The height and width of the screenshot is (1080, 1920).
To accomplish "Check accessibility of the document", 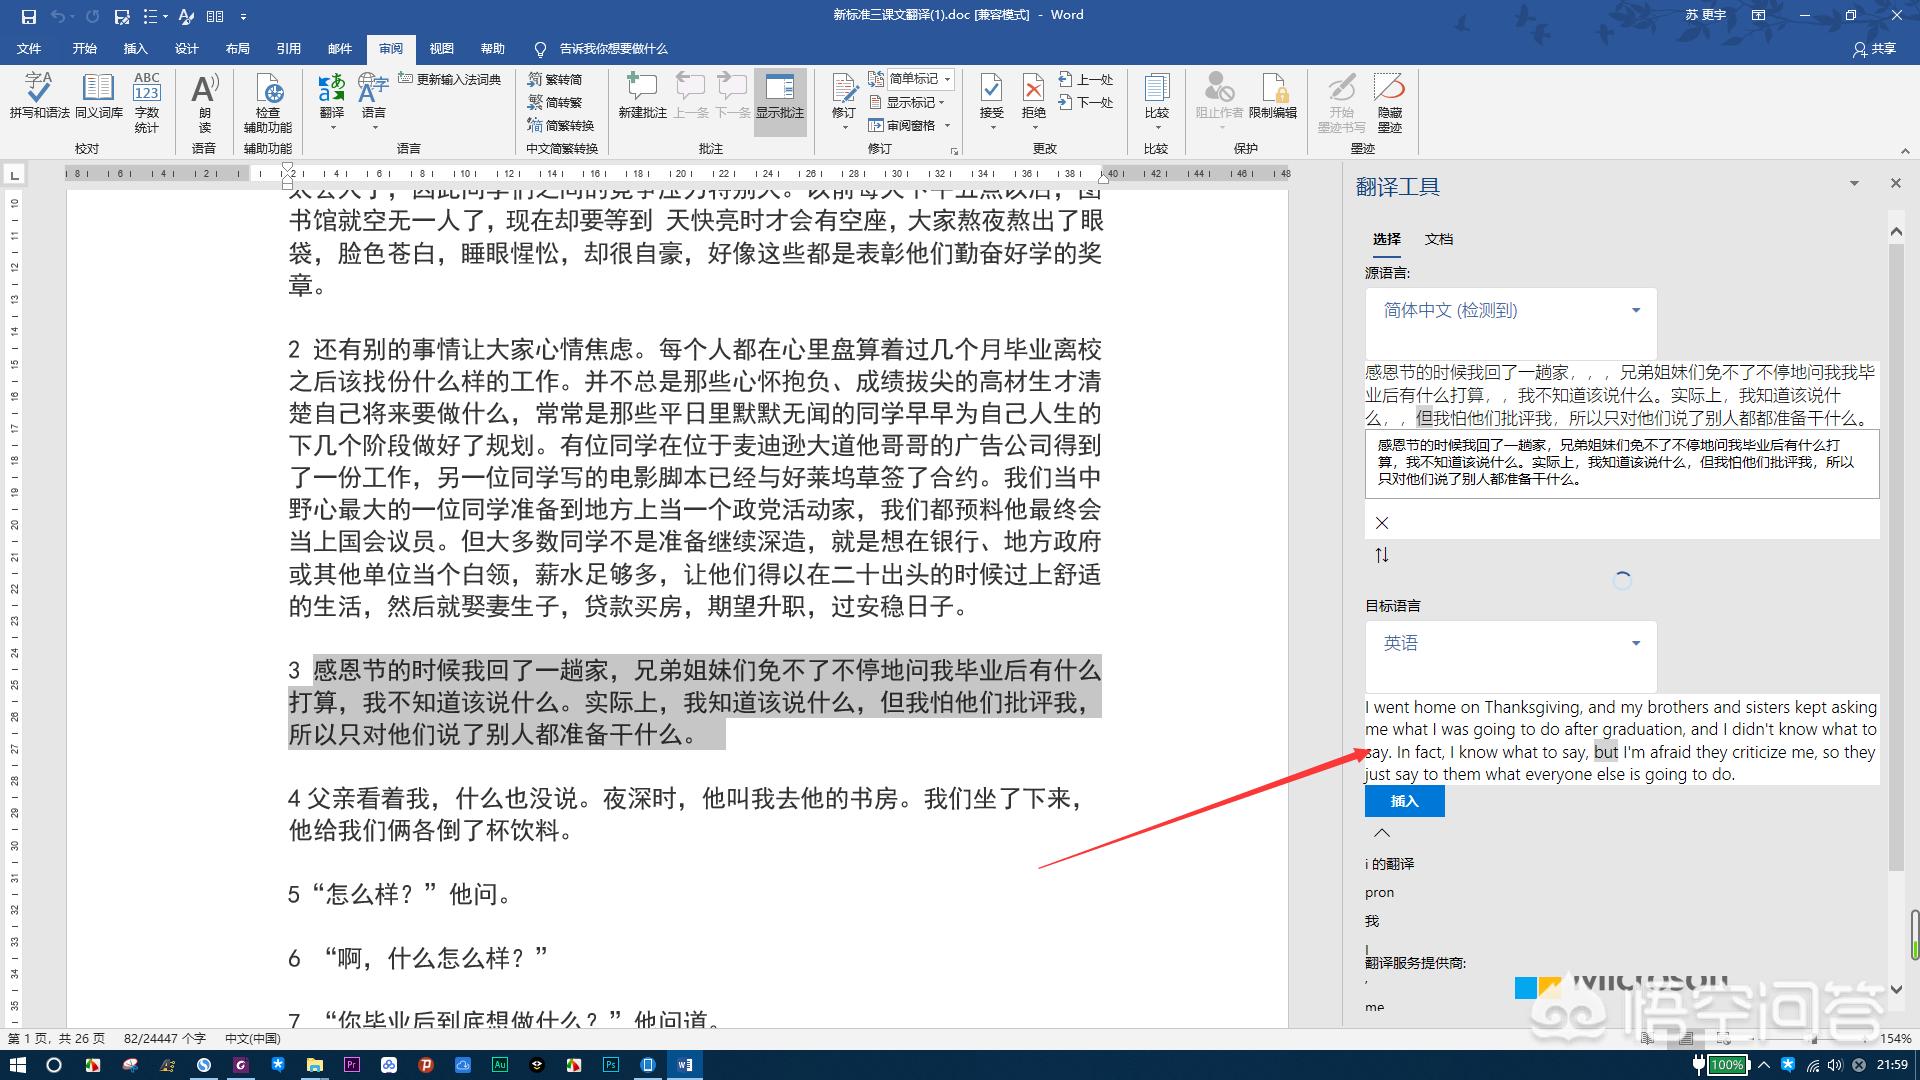I will [268, 102].
